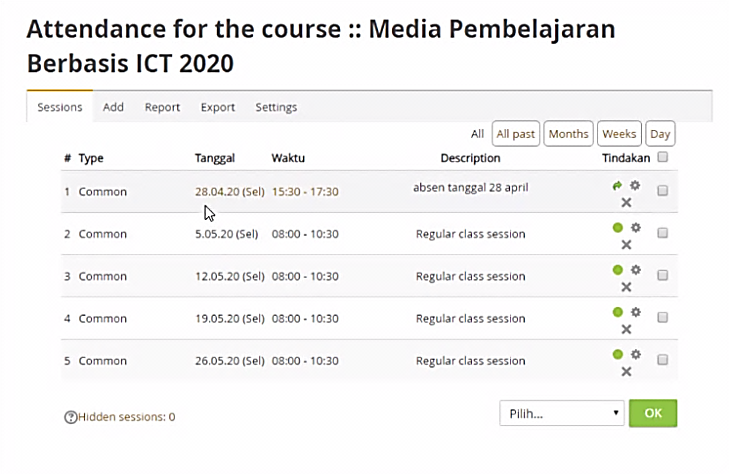729x474 pixels.
Task: Tick checkbox for session 5 on 26.05.20
Action: pyautogui.click(x=662, y=360)
